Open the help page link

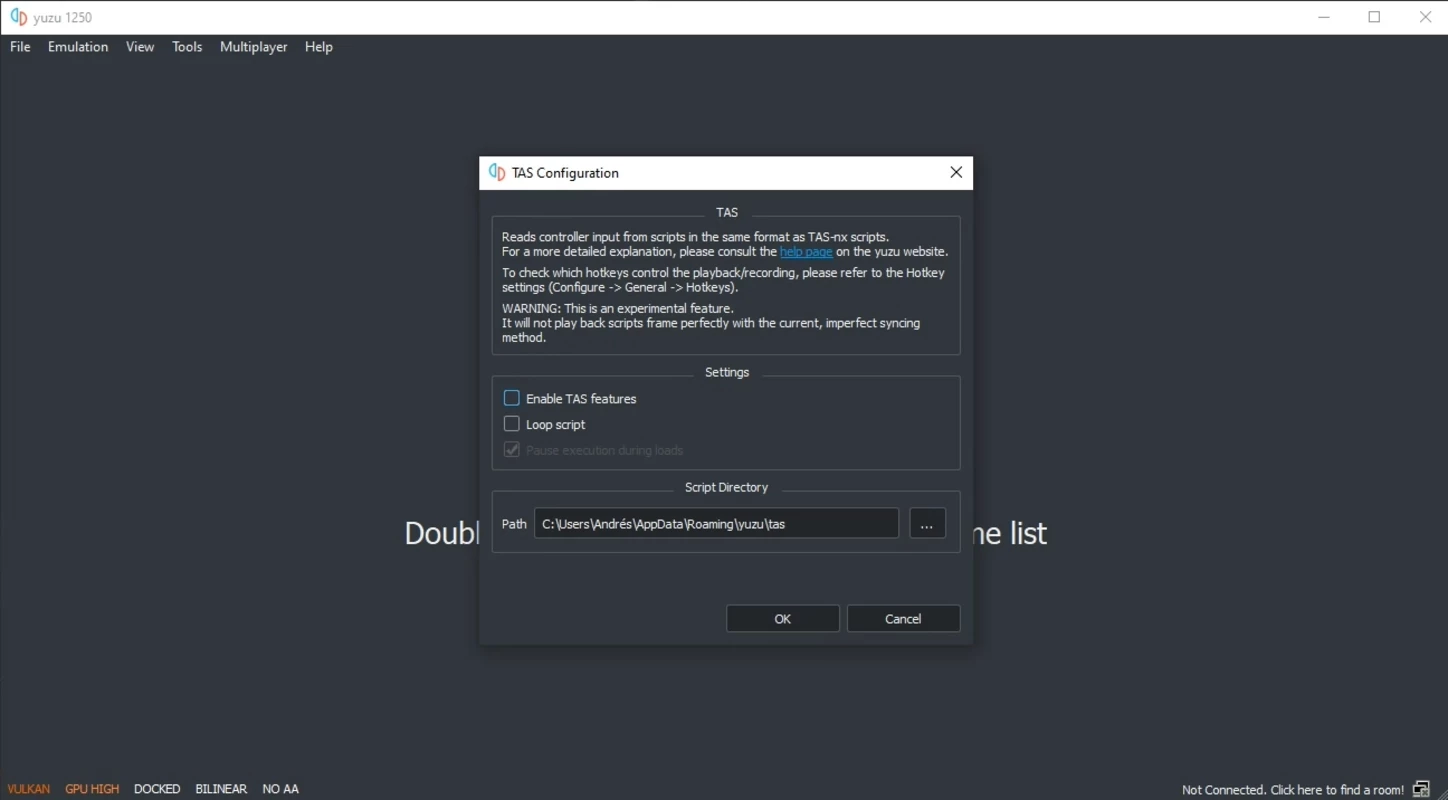(806, 252)
